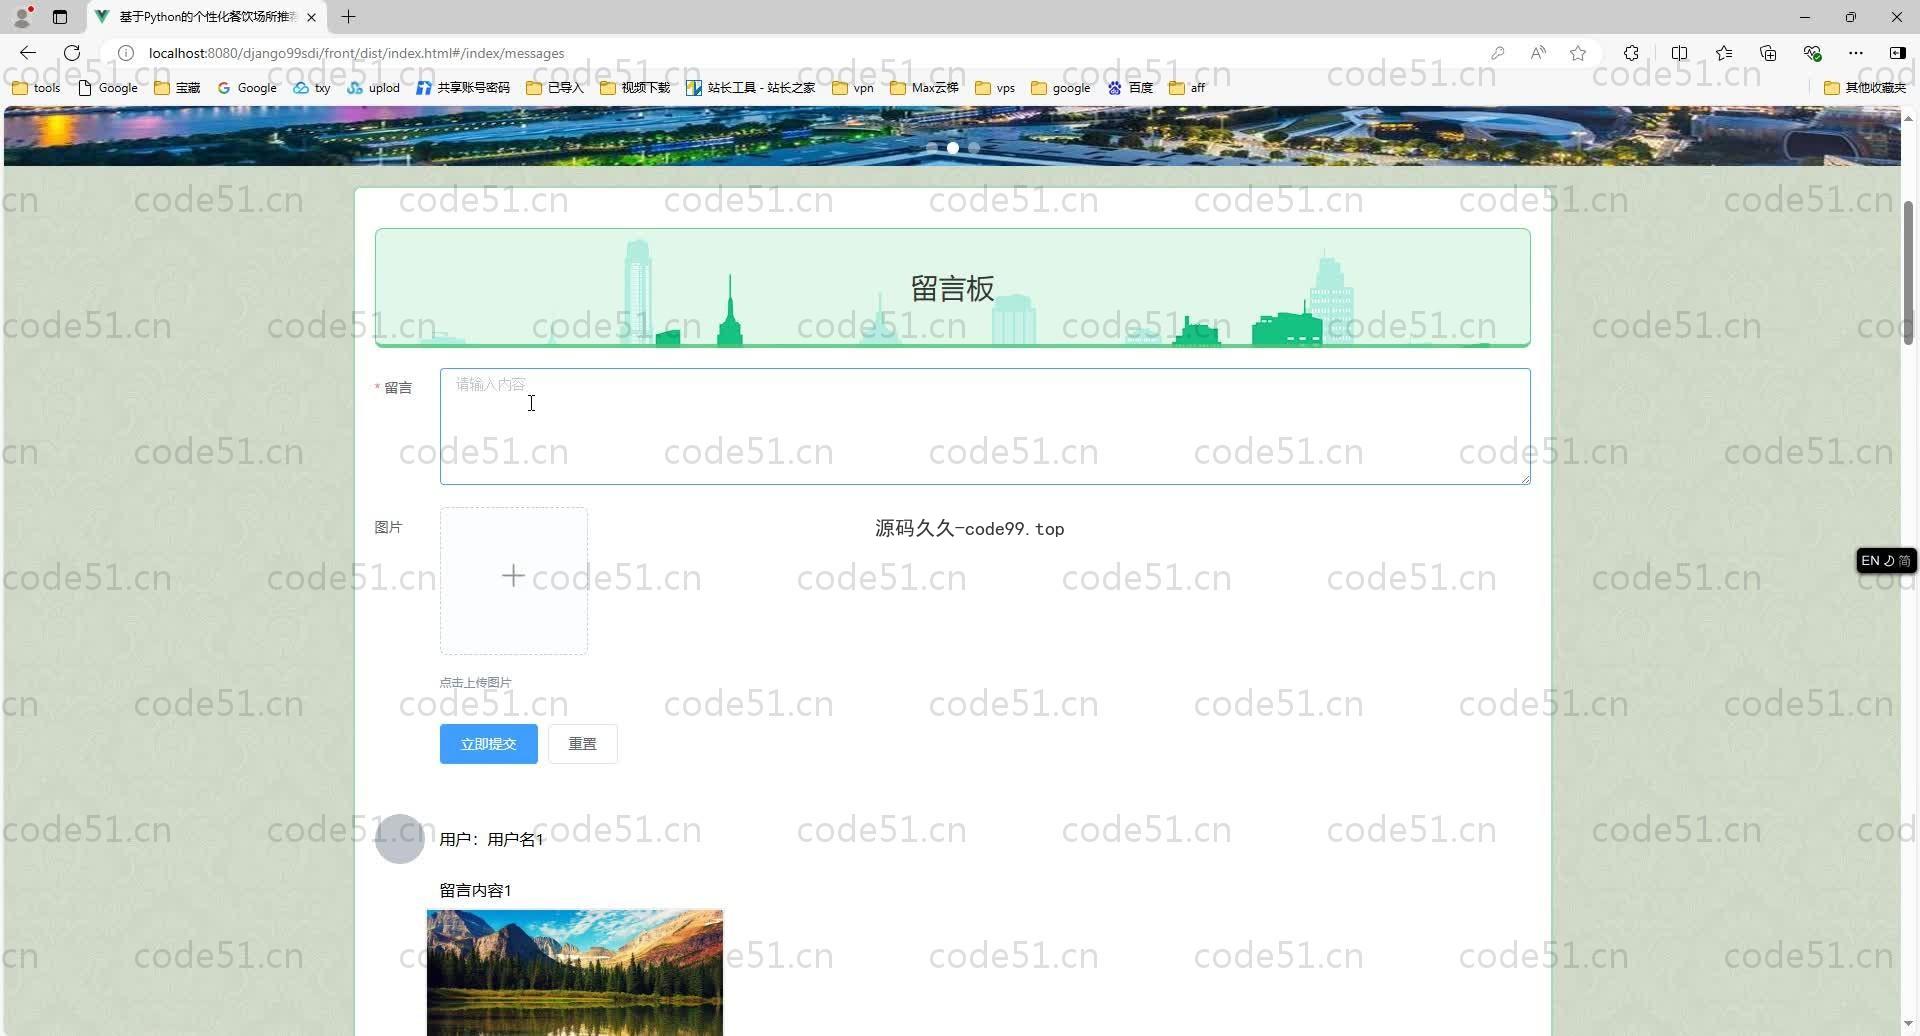This screenshot has height=1036, width=1920.
Task: Open uplod bookmark
Action: tap(373, 88)
